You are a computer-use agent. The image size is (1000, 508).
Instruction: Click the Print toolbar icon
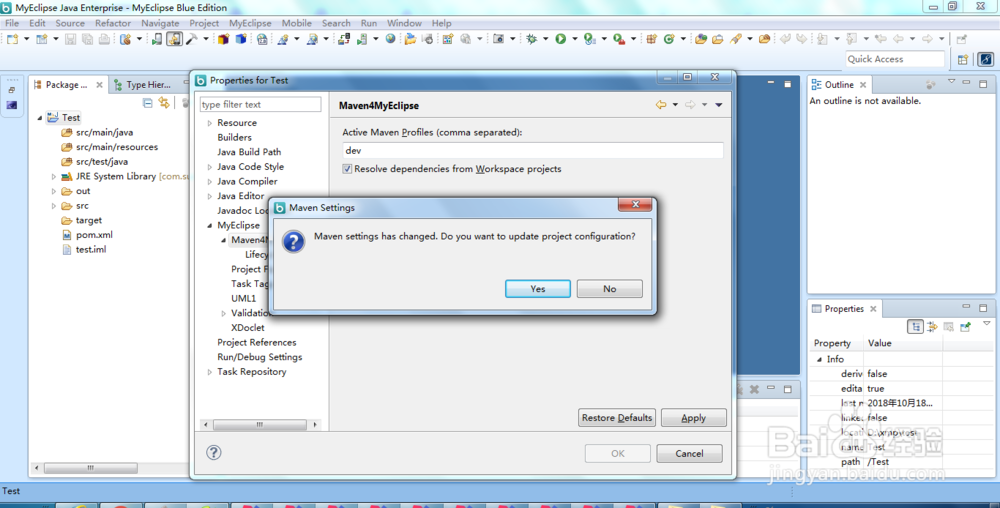[104, 39]
